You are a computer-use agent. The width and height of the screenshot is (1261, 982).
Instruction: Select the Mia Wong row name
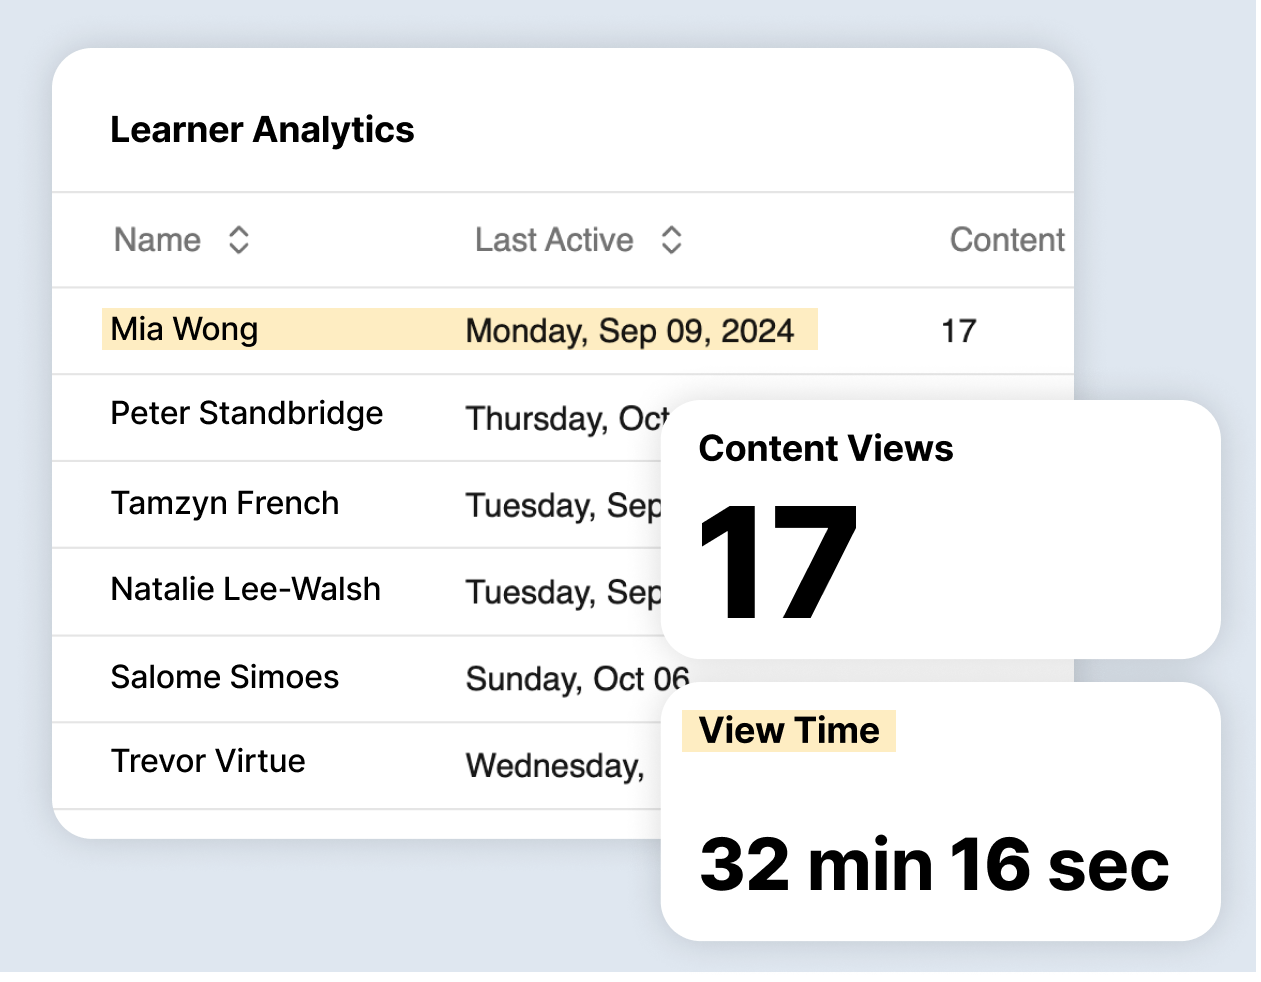click(x=184, y=329)
